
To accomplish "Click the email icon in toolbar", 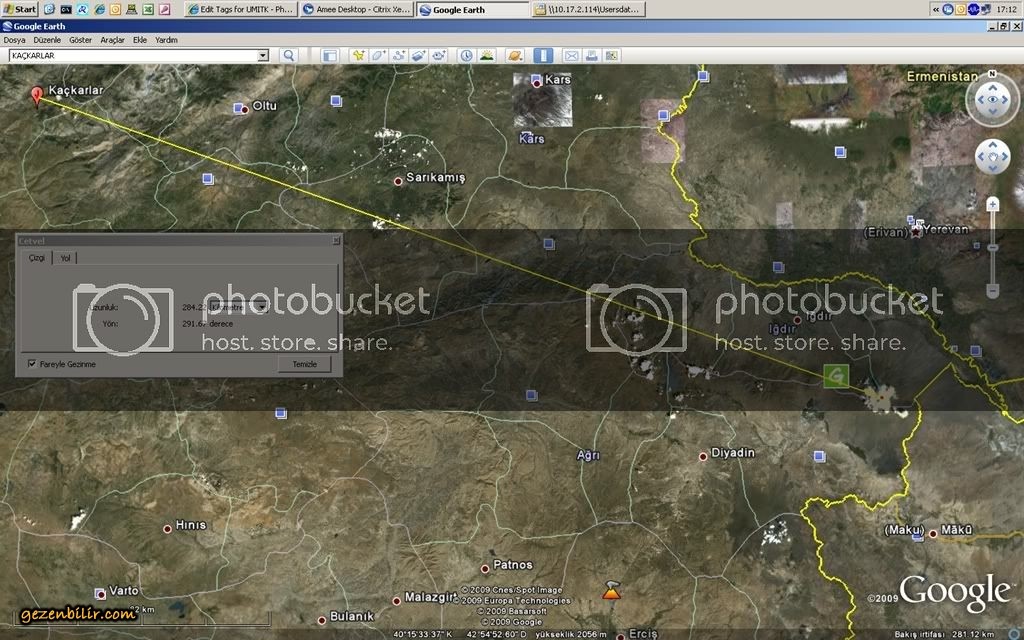I will click(571, 56).
